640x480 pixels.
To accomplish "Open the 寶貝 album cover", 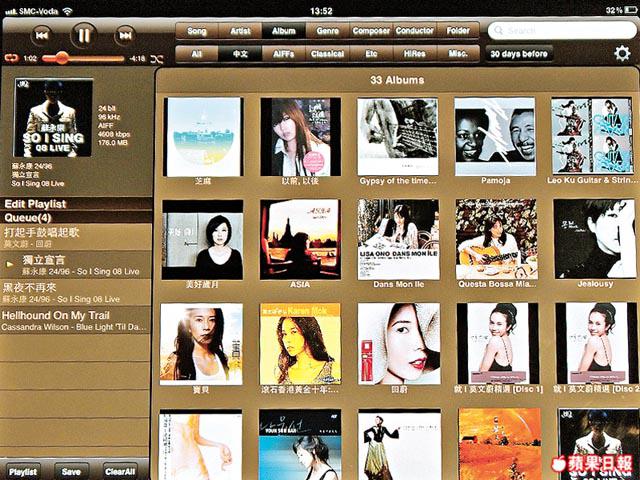I will [x=201, y=344].
